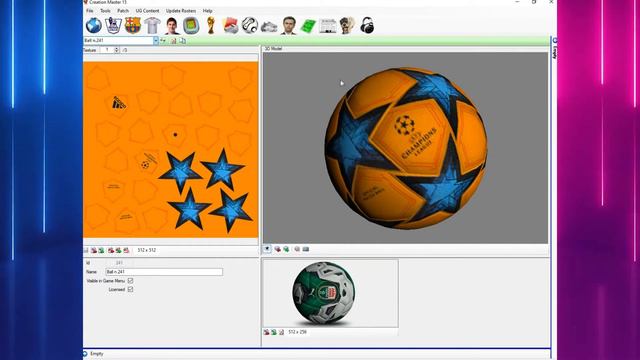This screenshot has height=360, width=640.
Task: Open the dog mascot icon
Action: click(347, 26)
